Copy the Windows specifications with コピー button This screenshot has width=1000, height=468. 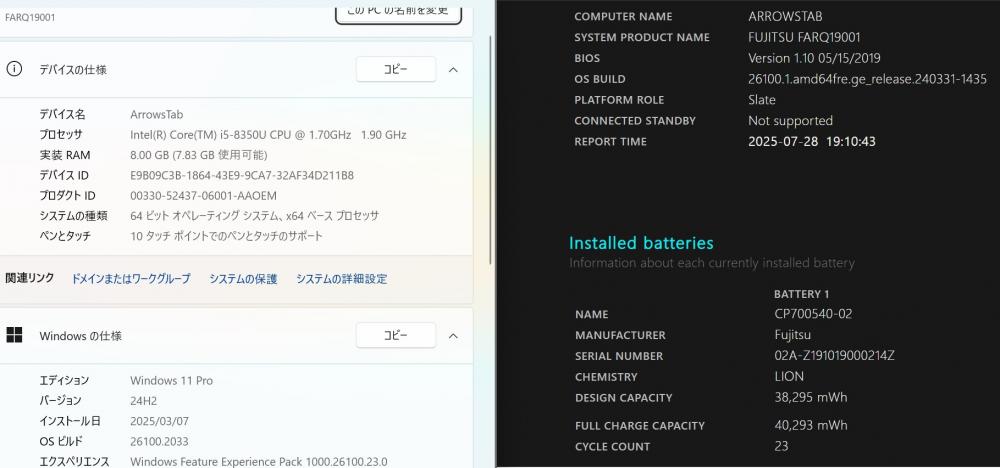[x=395, y=335]
